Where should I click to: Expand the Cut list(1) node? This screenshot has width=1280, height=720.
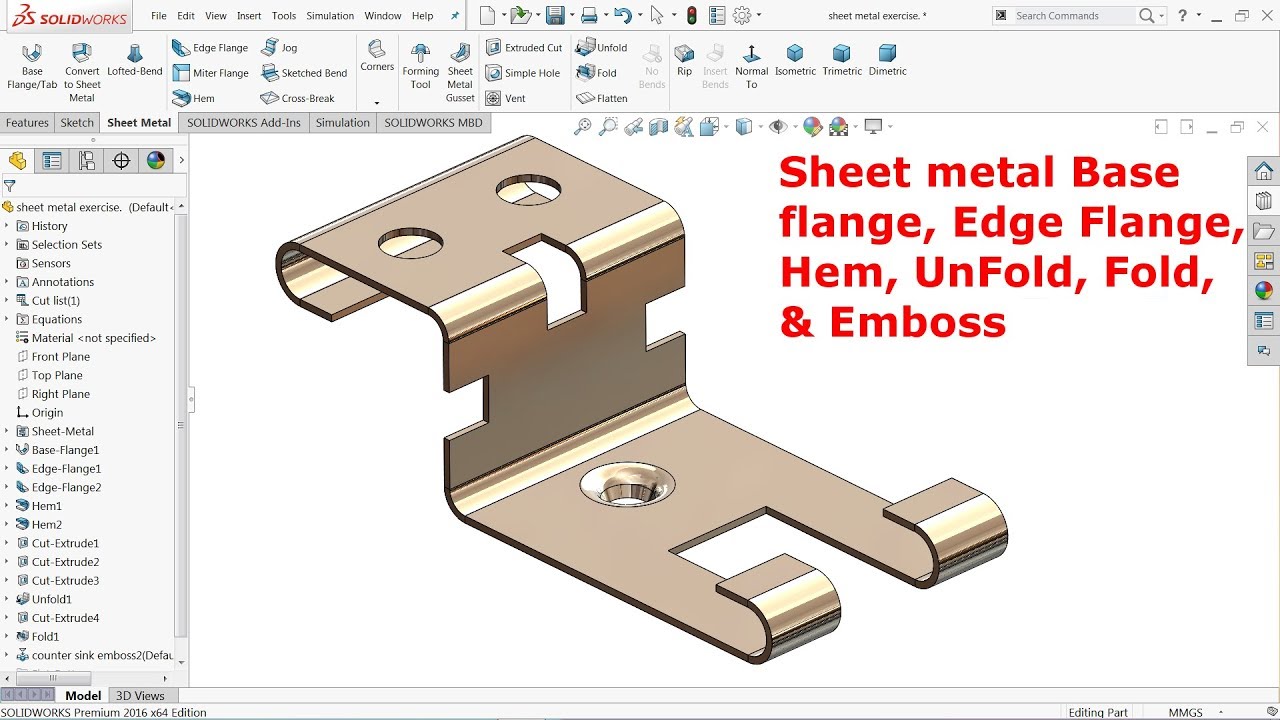click(7, 301)
